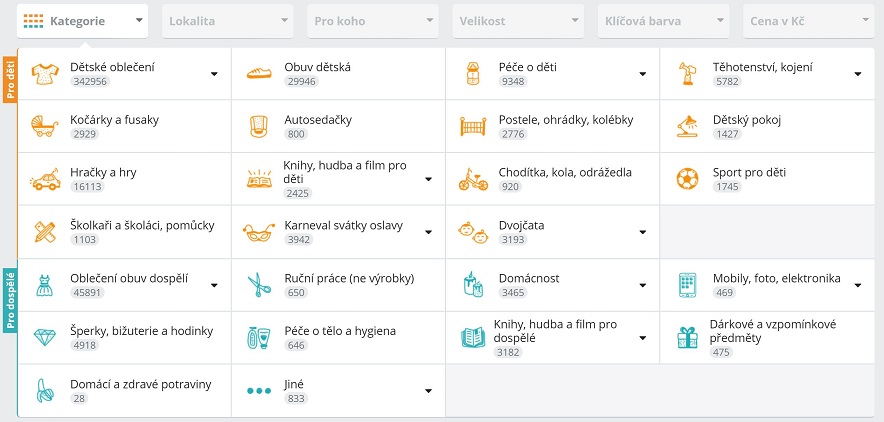Viewport: 884px width, 422px height.
Task: Open the Cena v Kč dropdown
Action: click(808, 21)
